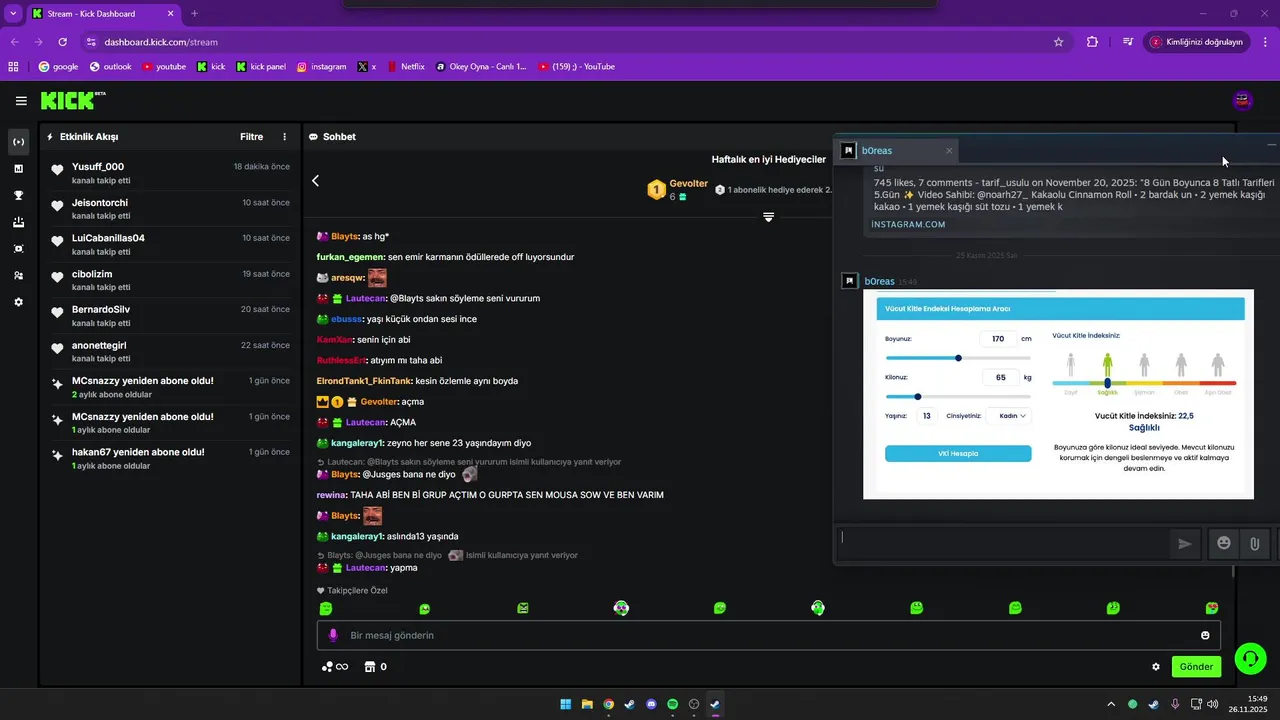Open the user avatar at top right
This screenshot has width=1280, height=720.
pyautogui.click(x=1243, y=100)
